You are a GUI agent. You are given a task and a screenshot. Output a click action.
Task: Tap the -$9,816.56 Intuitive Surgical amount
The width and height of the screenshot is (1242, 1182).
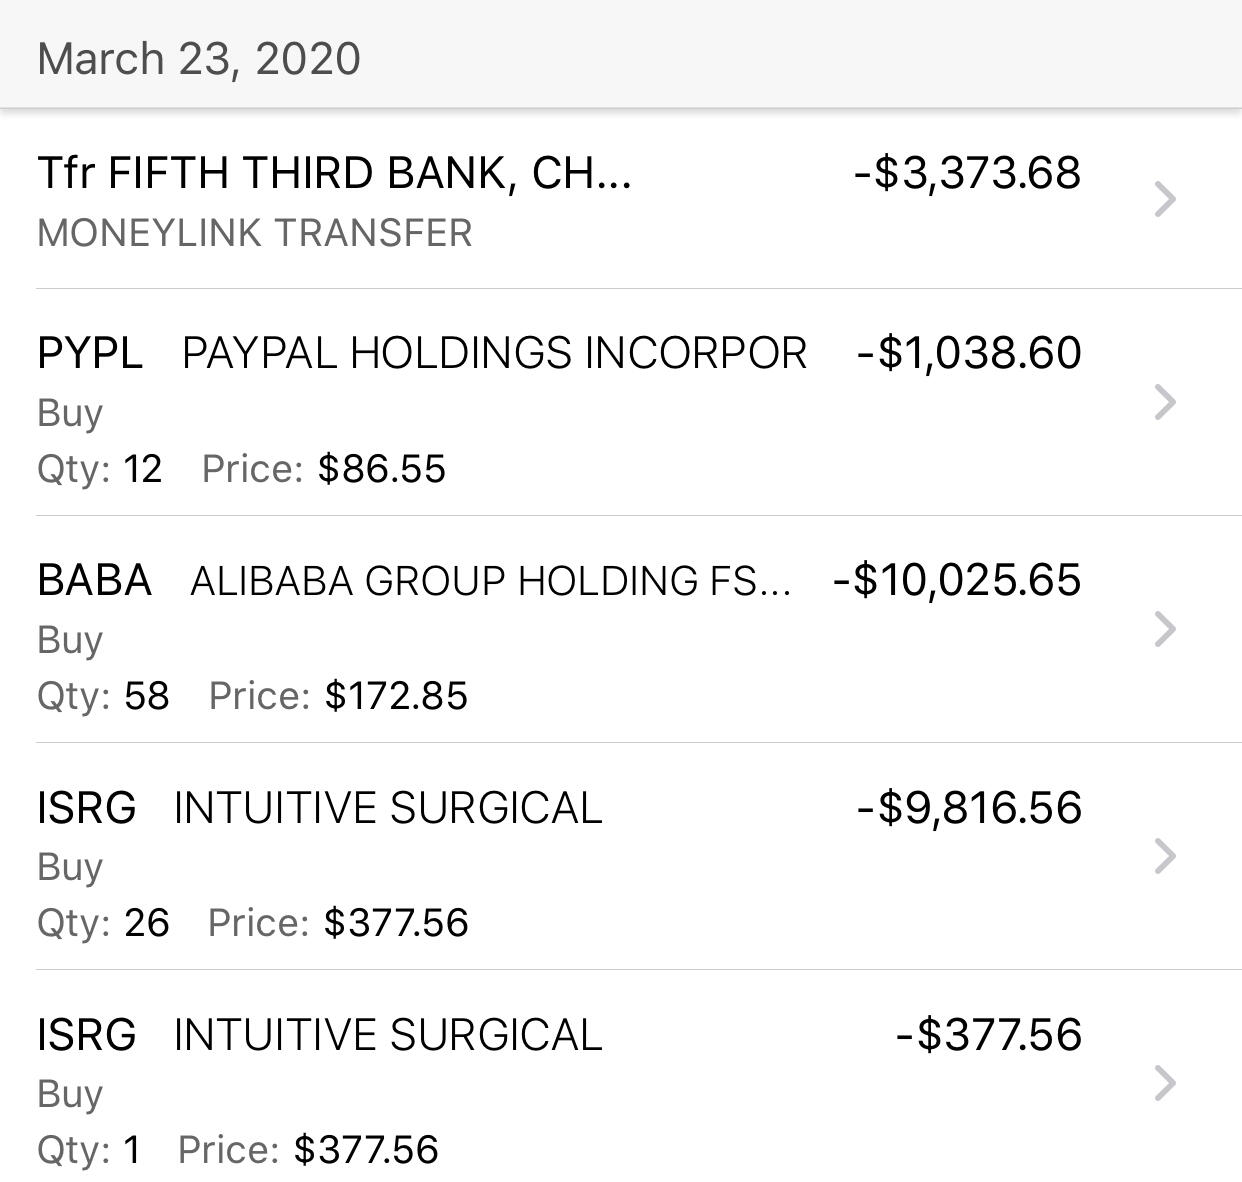[x=969, y=808]
